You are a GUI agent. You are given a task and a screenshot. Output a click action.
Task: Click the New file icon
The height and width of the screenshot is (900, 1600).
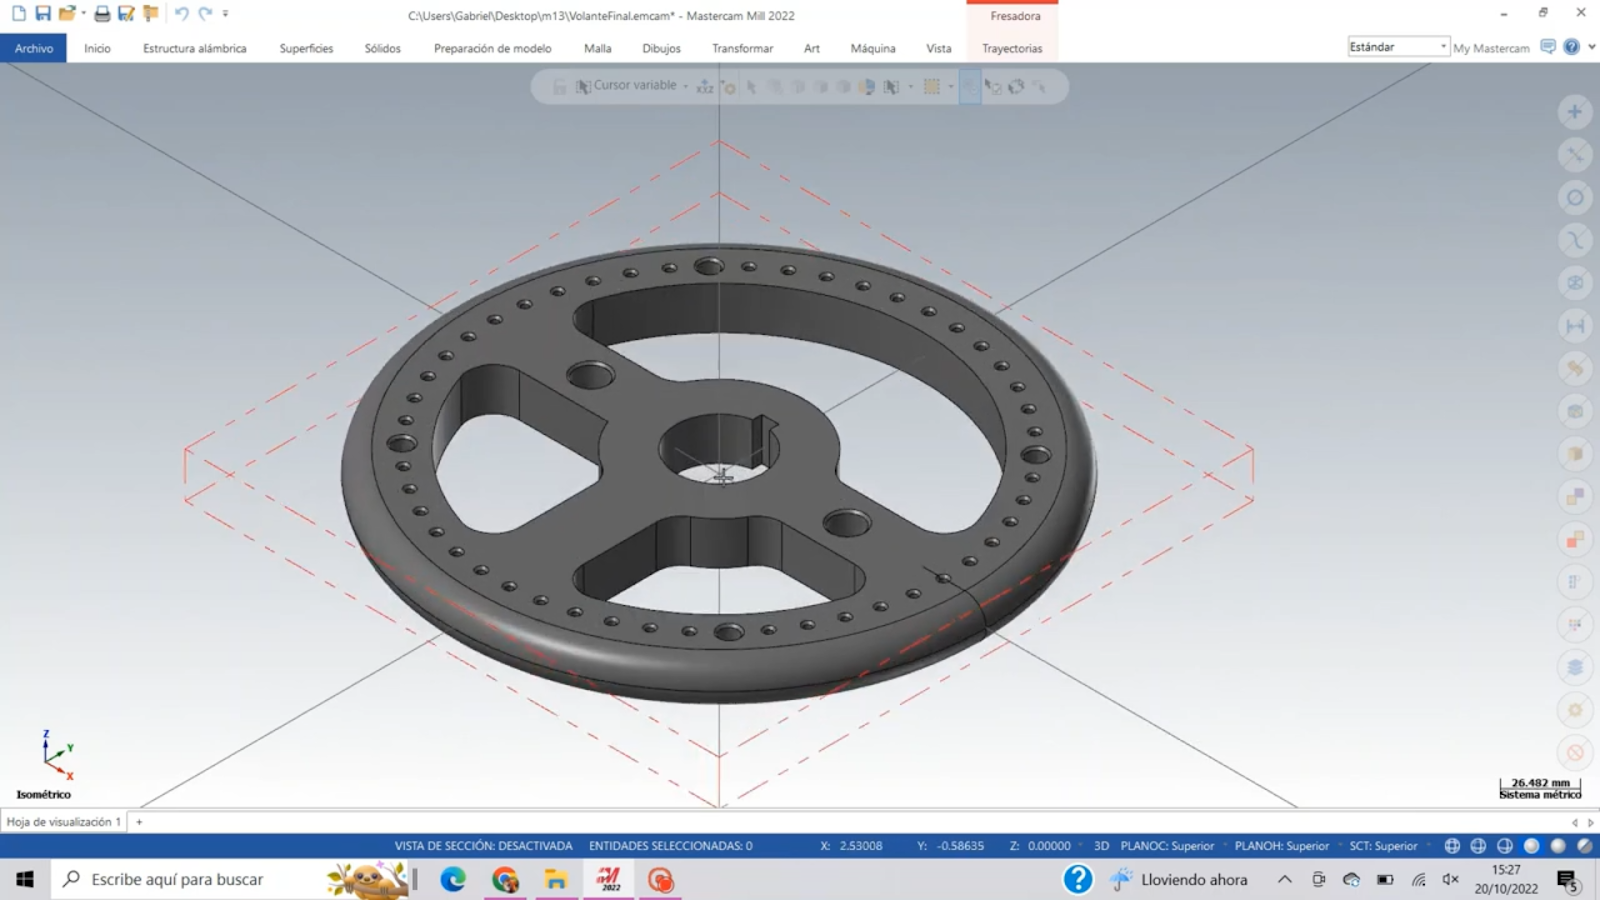coord(19,14)
